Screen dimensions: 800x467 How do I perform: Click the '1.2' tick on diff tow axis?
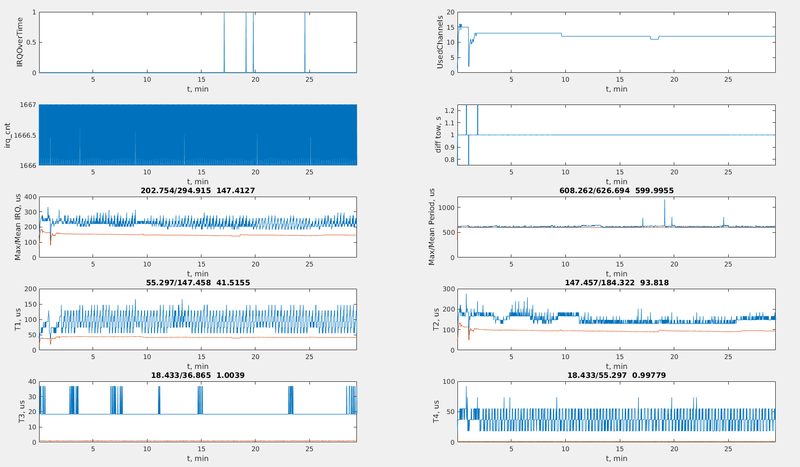tap(449, 111)
